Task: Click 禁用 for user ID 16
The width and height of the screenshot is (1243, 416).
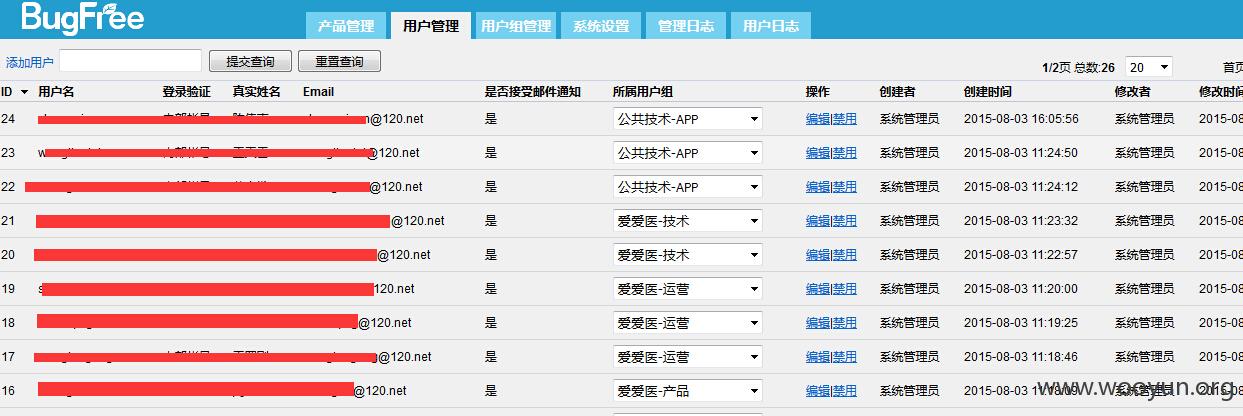Action: pos(845,391)
